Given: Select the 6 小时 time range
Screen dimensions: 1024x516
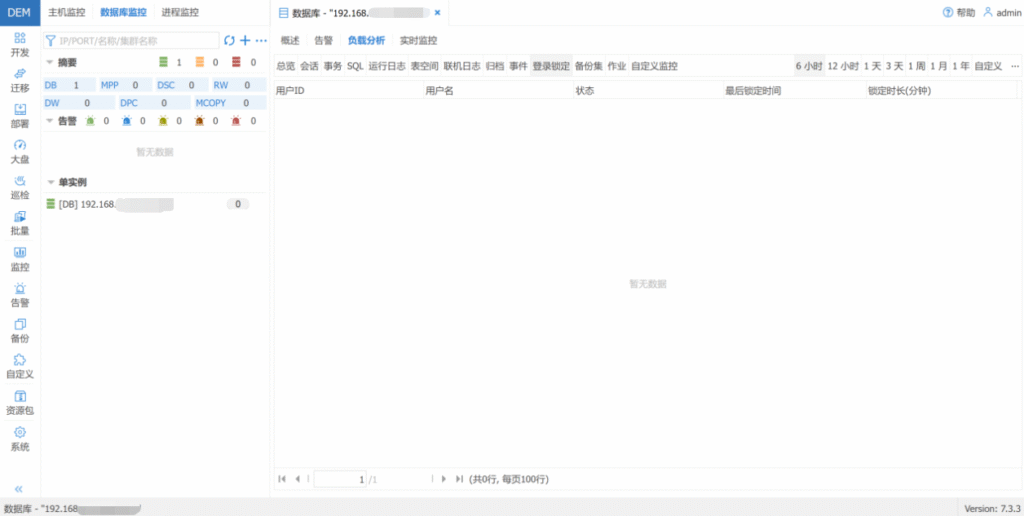Looking at the screenshot, I should point(808,66).
